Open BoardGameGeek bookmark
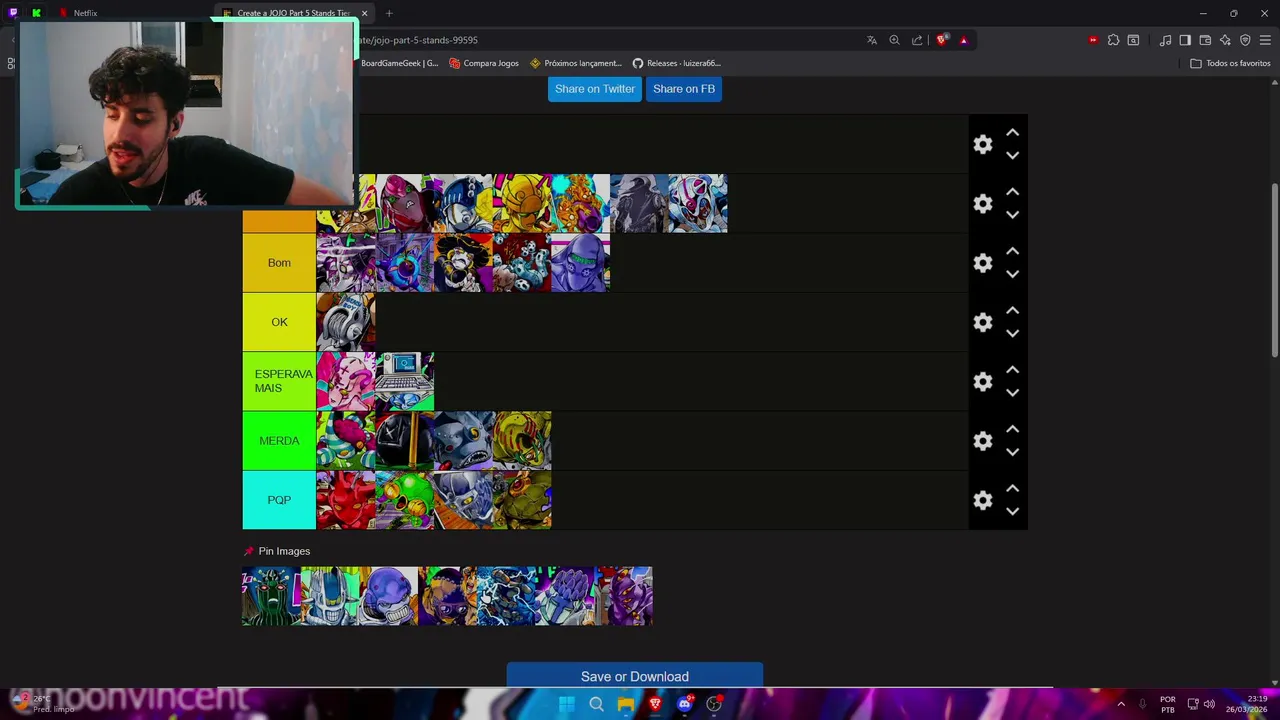 point(399,63)
